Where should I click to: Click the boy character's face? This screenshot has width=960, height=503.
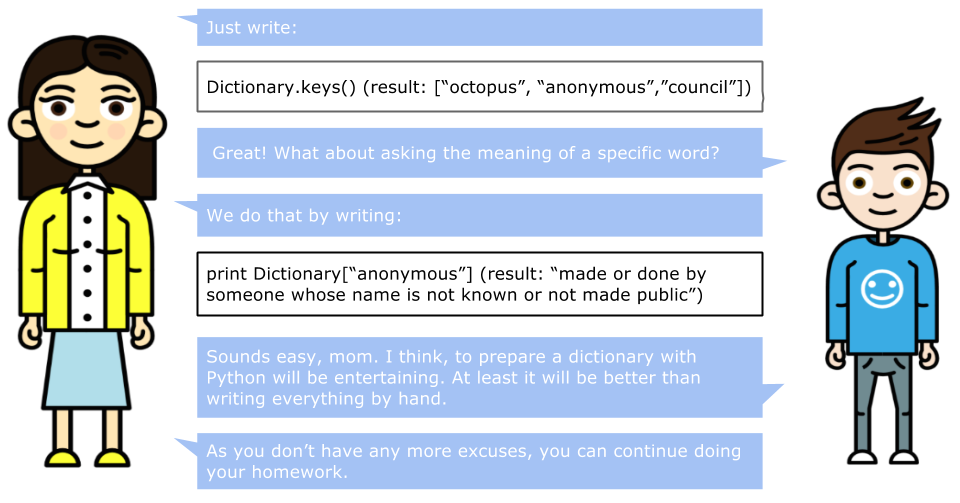882,187
